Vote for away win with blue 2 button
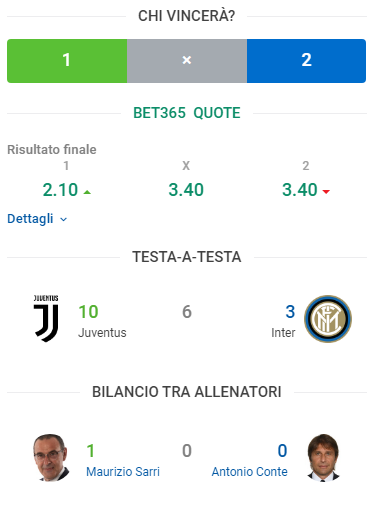This screenshot has width=377, height=505. click(306, 61)
